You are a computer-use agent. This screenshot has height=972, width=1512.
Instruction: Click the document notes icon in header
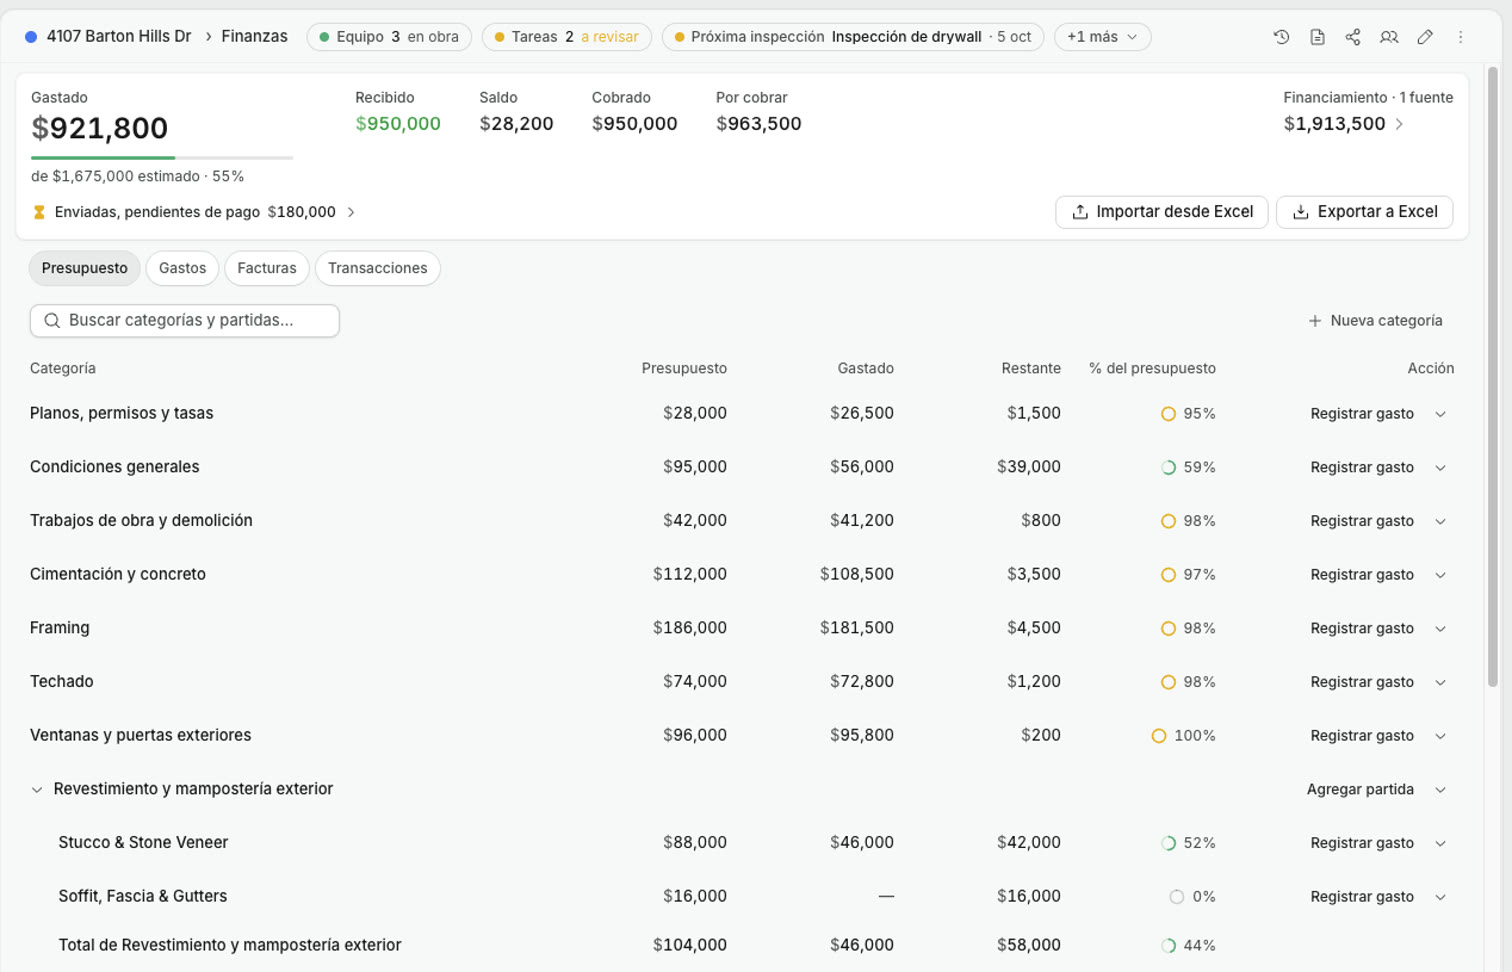(1317, 37)
